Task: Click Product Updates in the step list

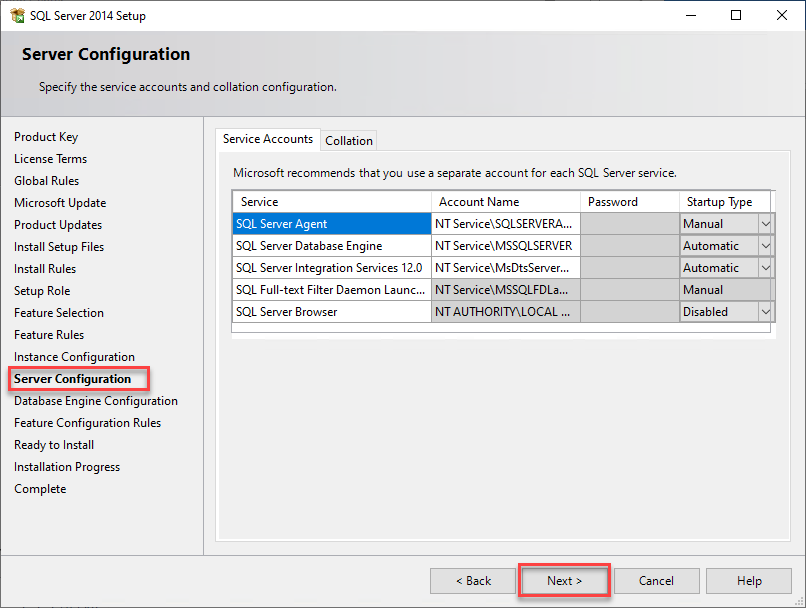Action: point(58,225)
